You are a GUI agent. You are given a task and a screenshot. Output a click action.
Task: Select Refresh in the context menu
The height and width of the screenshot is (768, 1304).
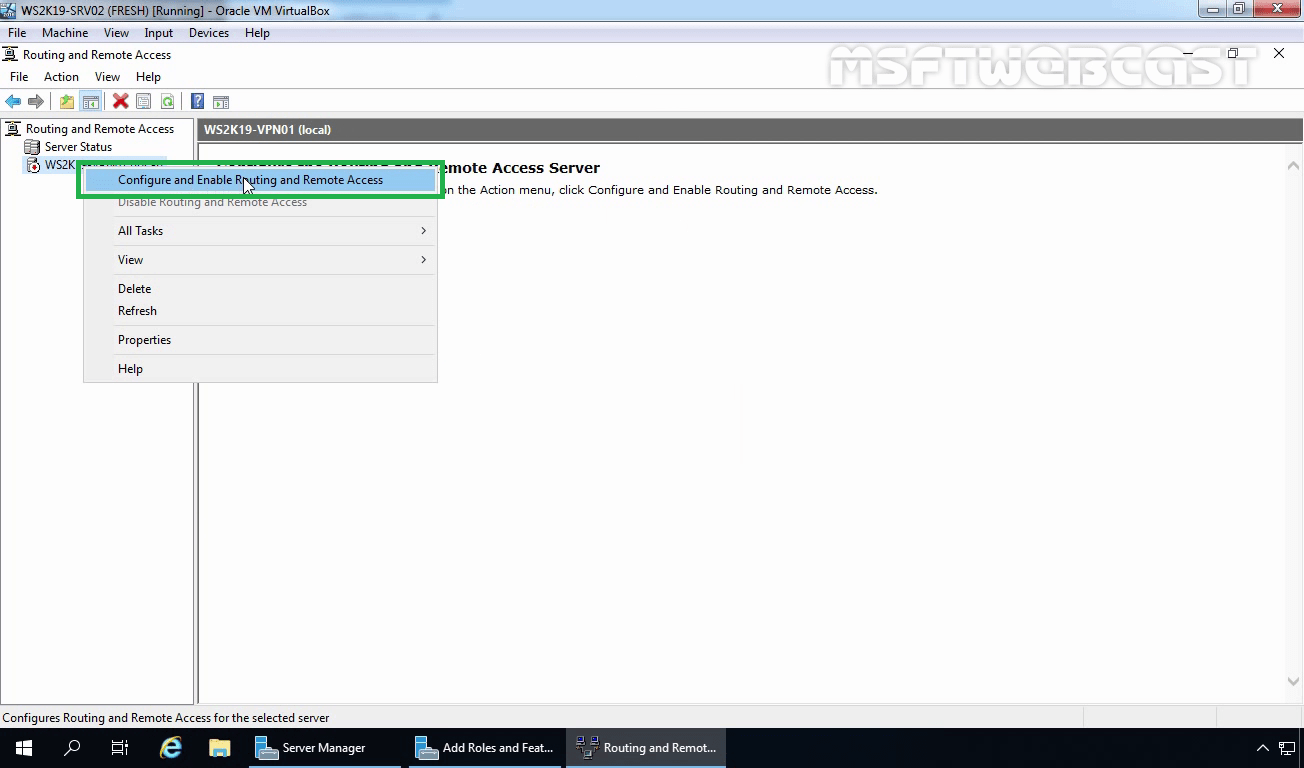click(x=260, y=311)
